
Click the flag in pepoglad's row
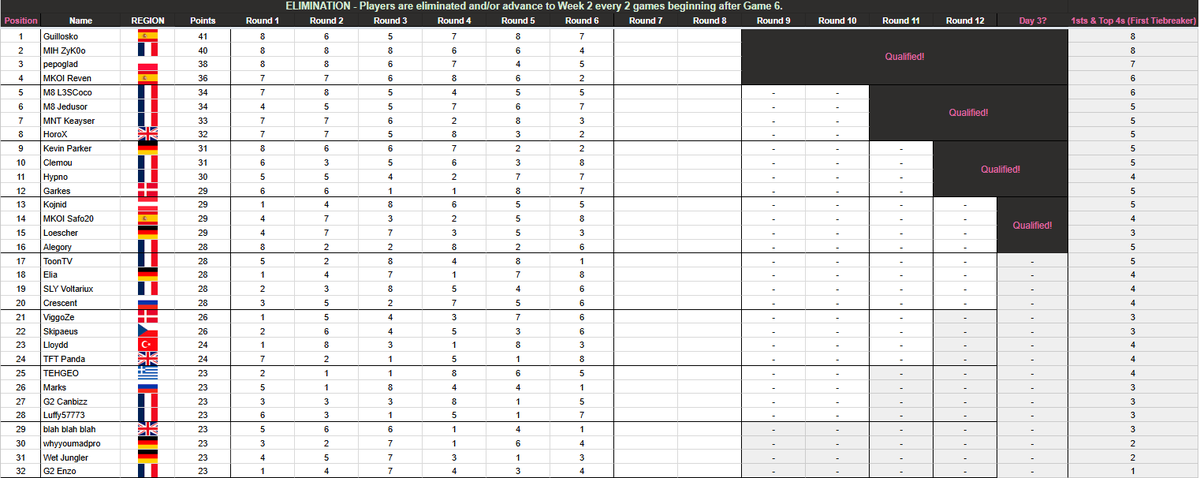(148, 63)
